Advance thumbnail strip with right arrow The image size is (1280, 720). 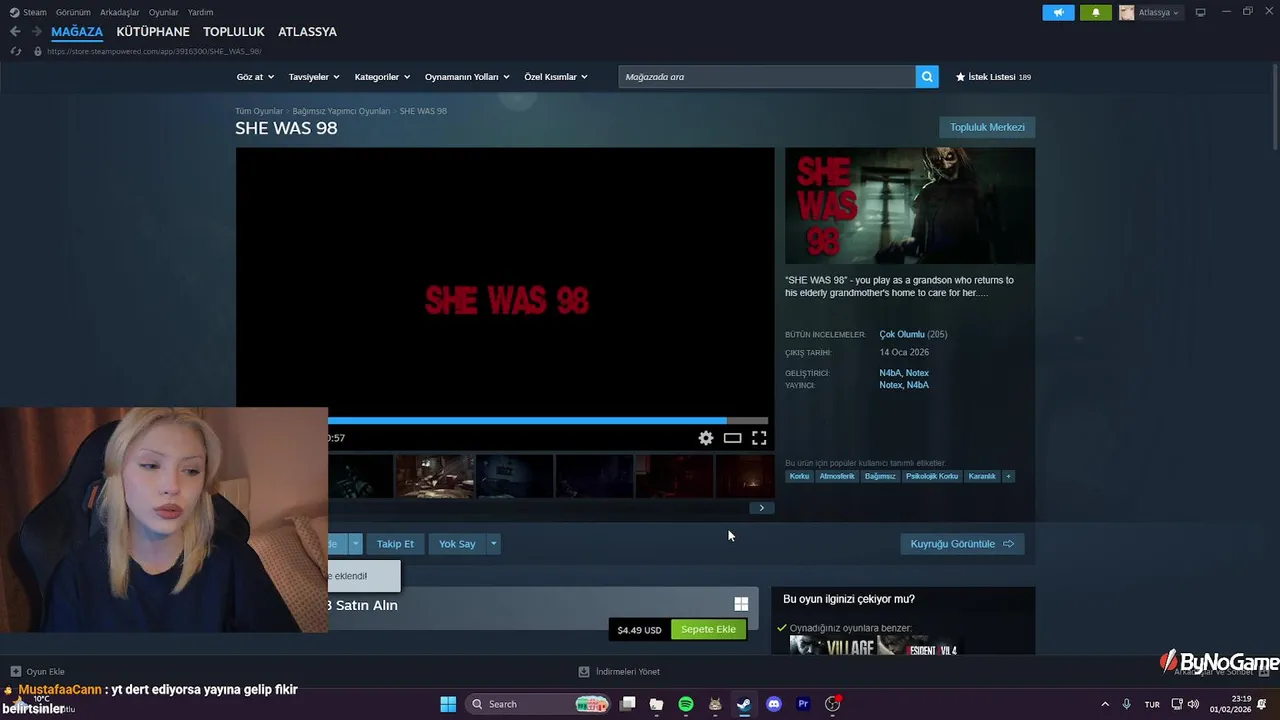pyautogui.click(x=761, y=508)
